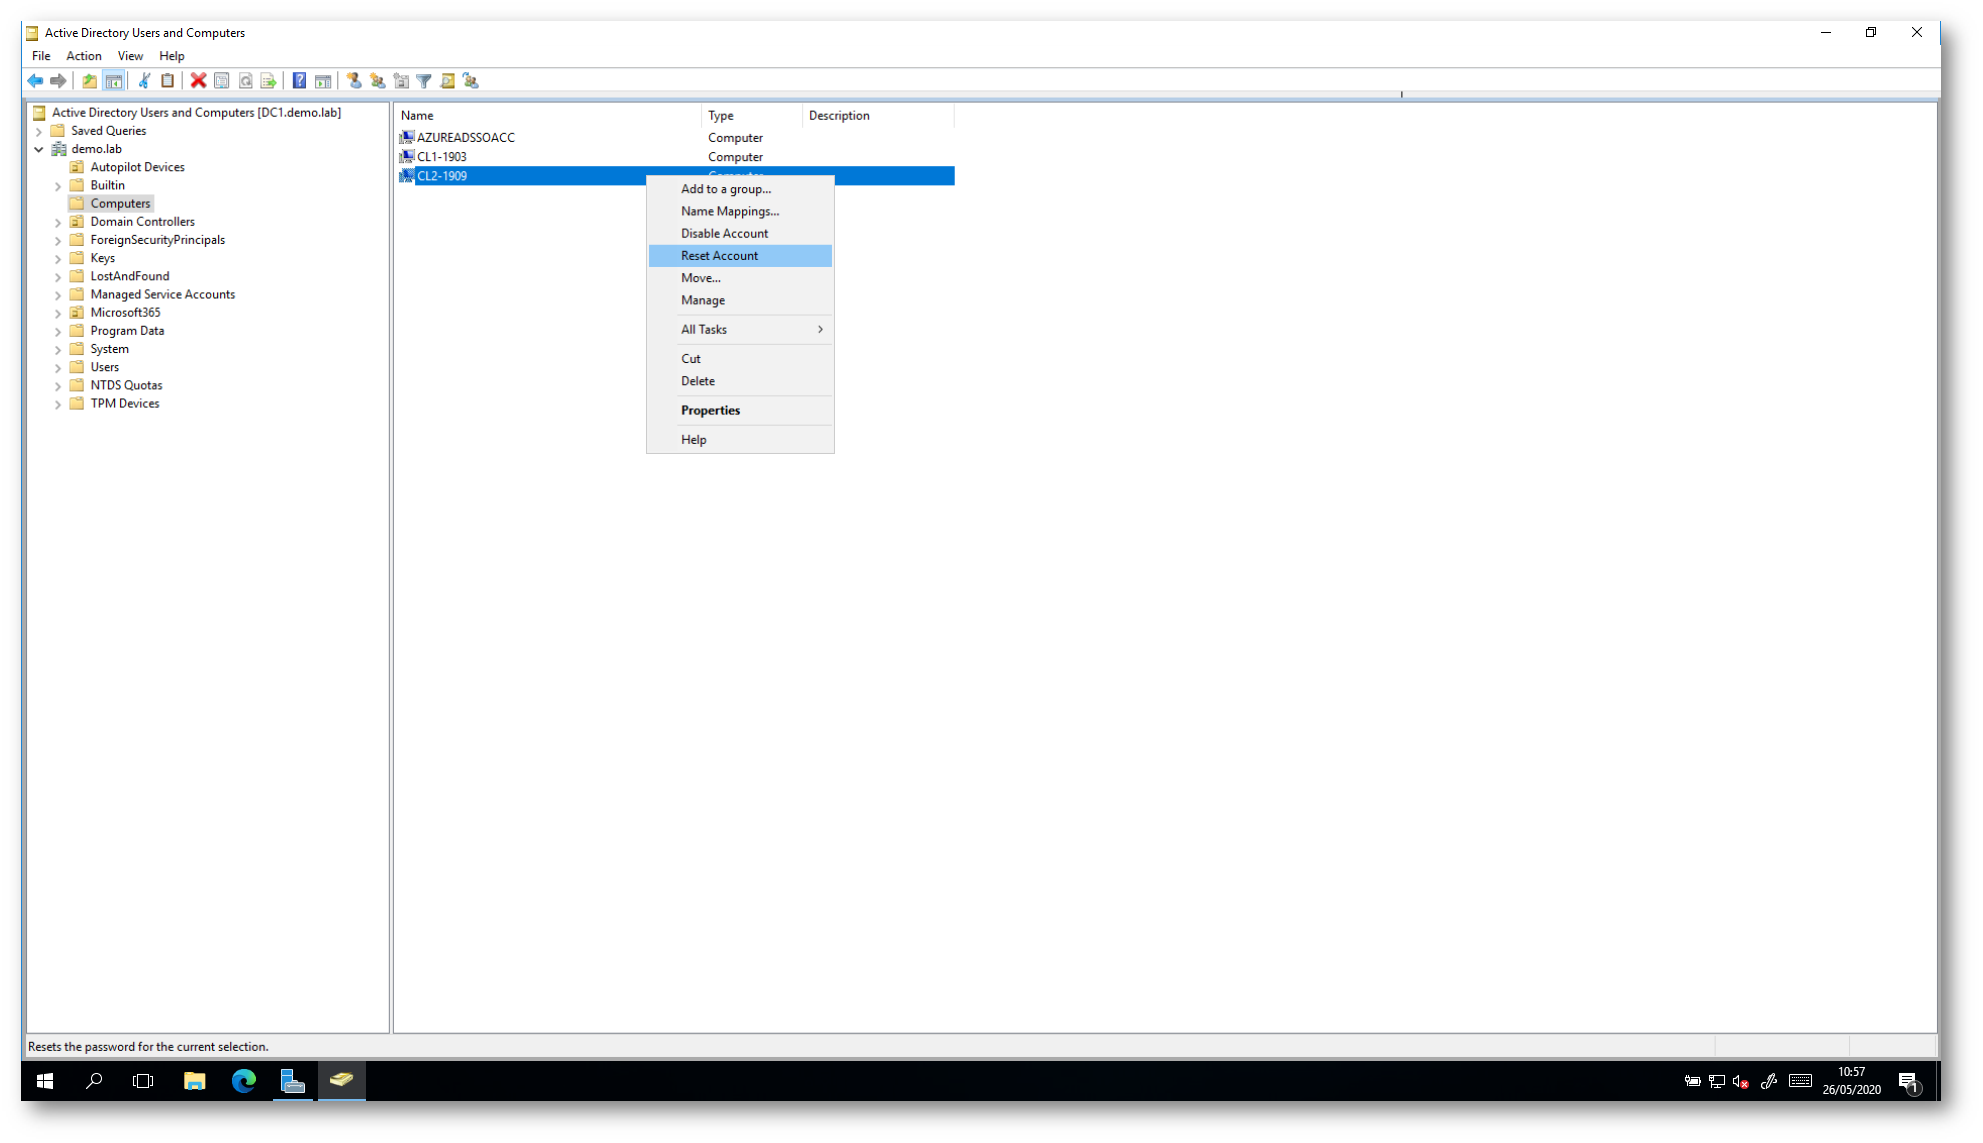
Task: Open the Help menu in menu bar
Action: pos(172,56)
